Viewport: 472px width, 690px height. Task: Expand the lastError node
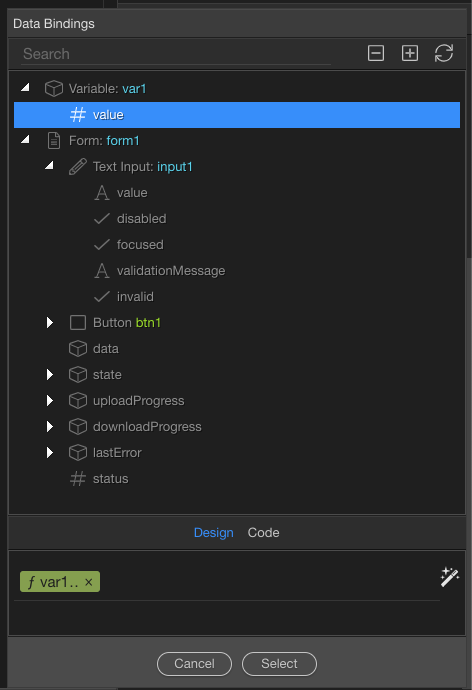[50, 452]
